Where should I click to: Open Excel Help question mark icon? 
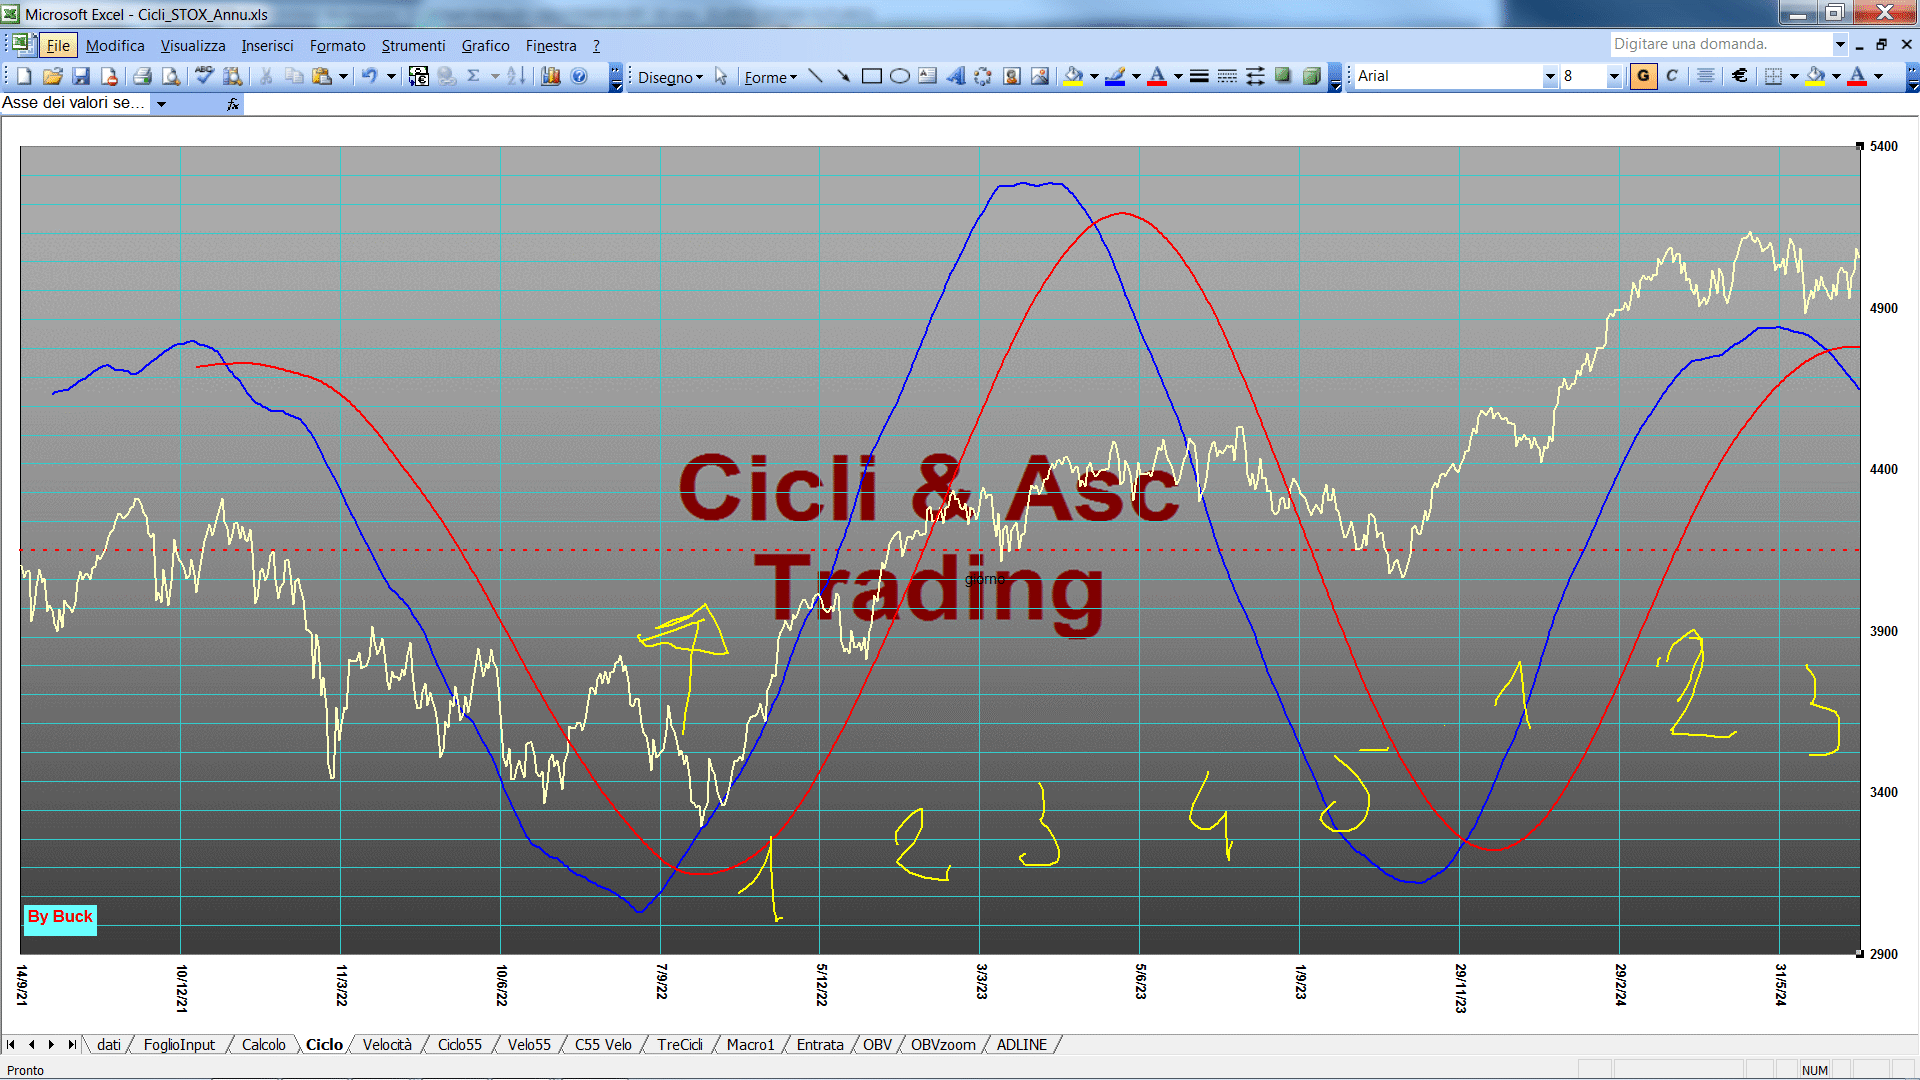click(579, 76)
